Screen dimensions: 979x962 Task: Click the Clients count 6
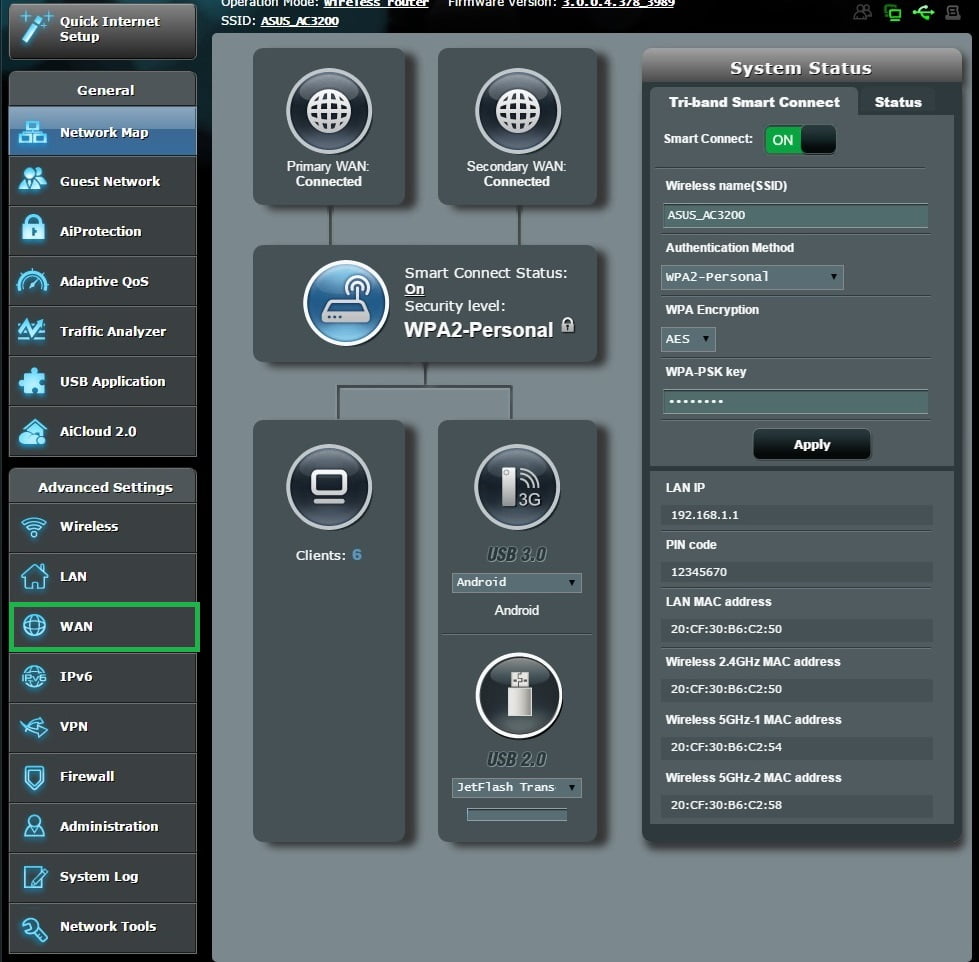(x=357, y=555)
